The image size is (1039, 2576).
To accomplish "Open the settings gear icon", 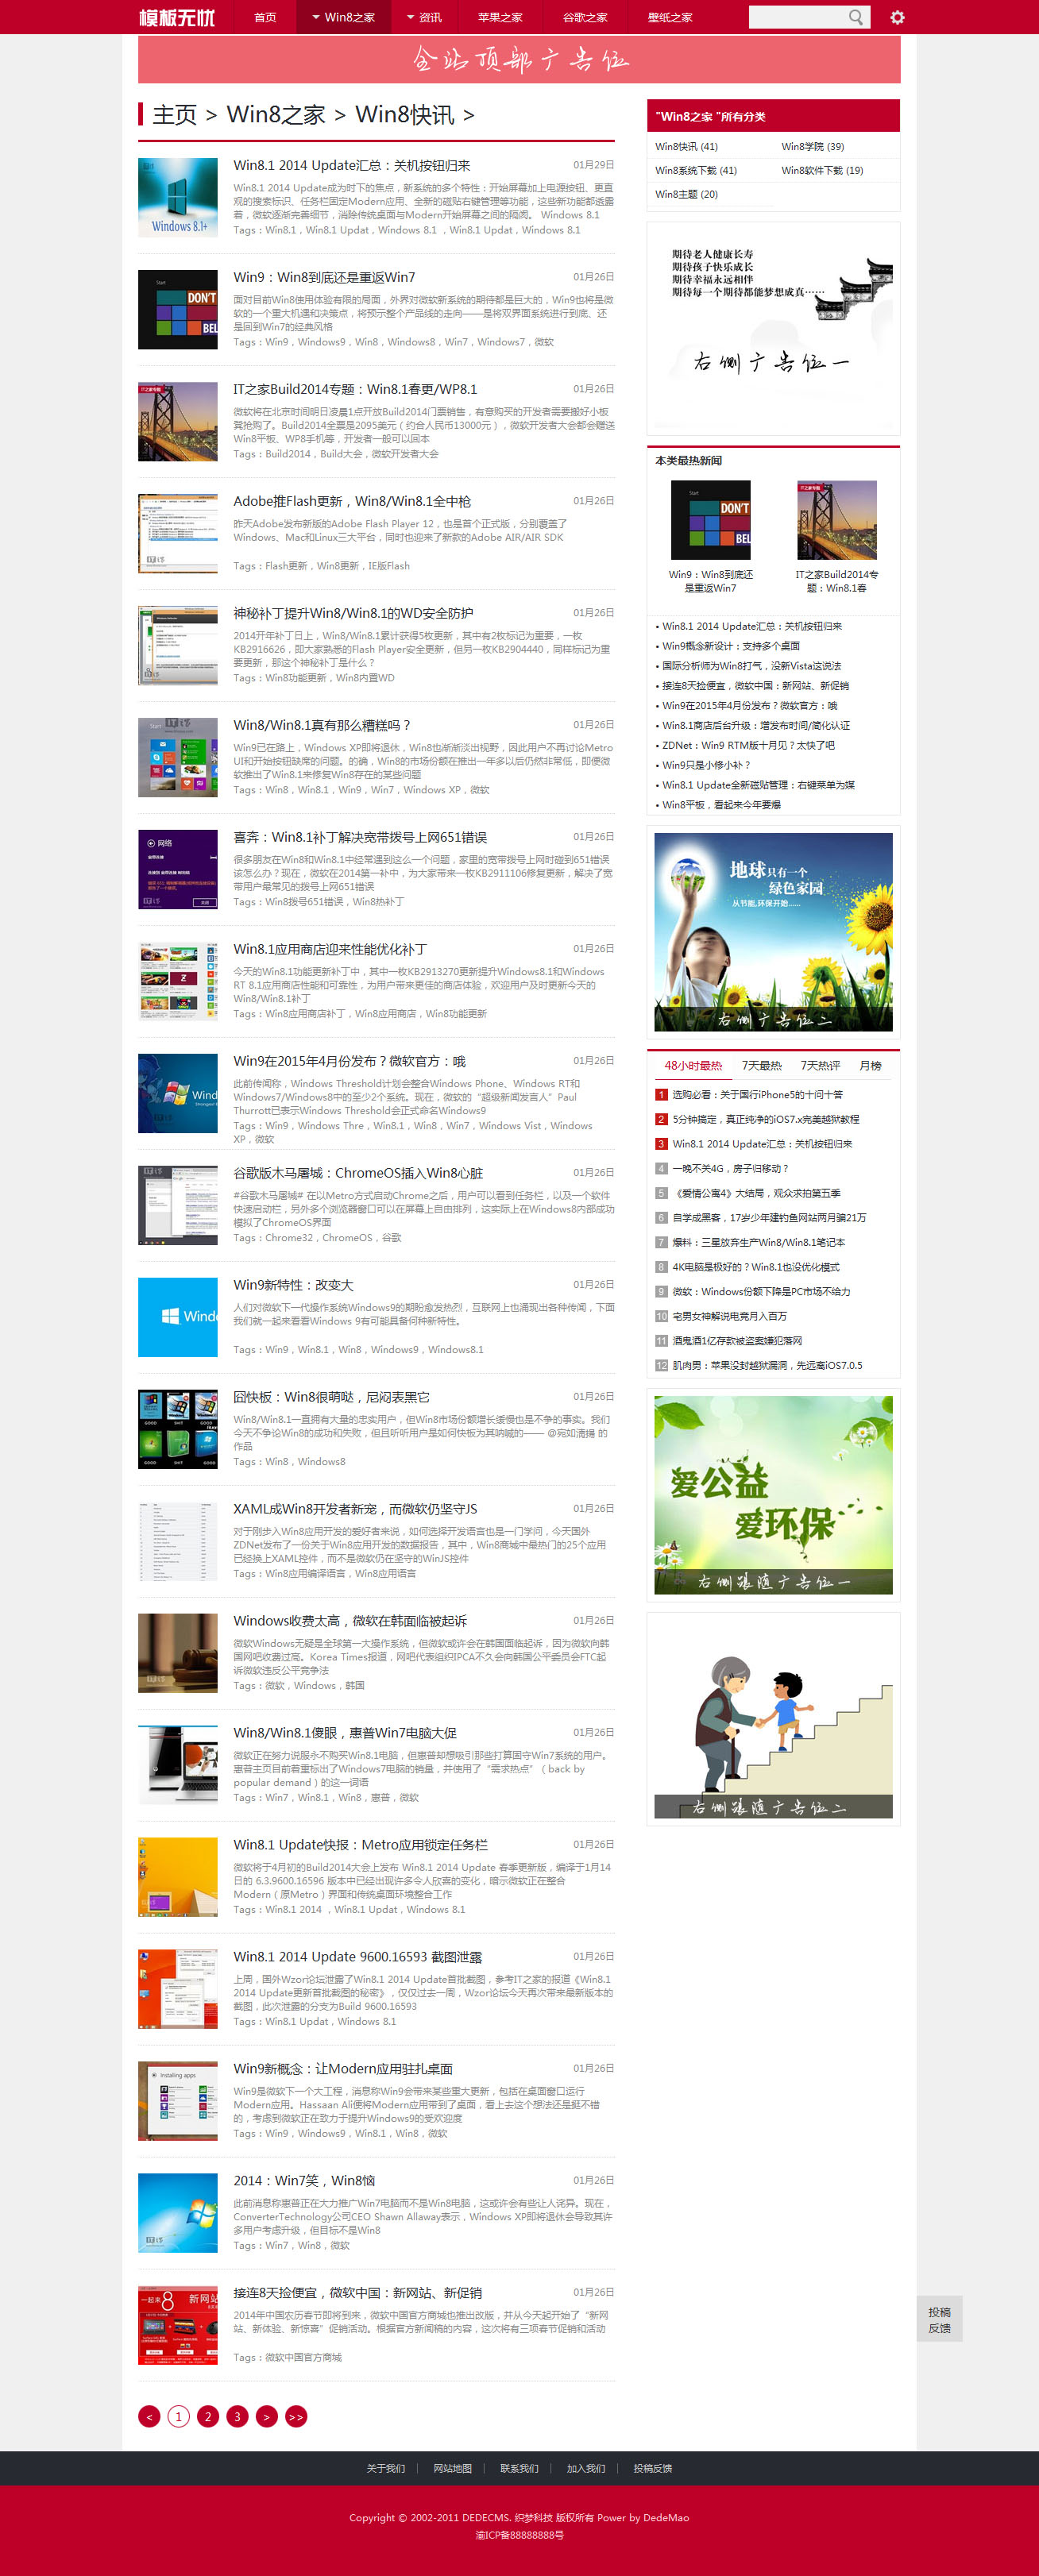I will pyautogui.click(x=897, y=17).
